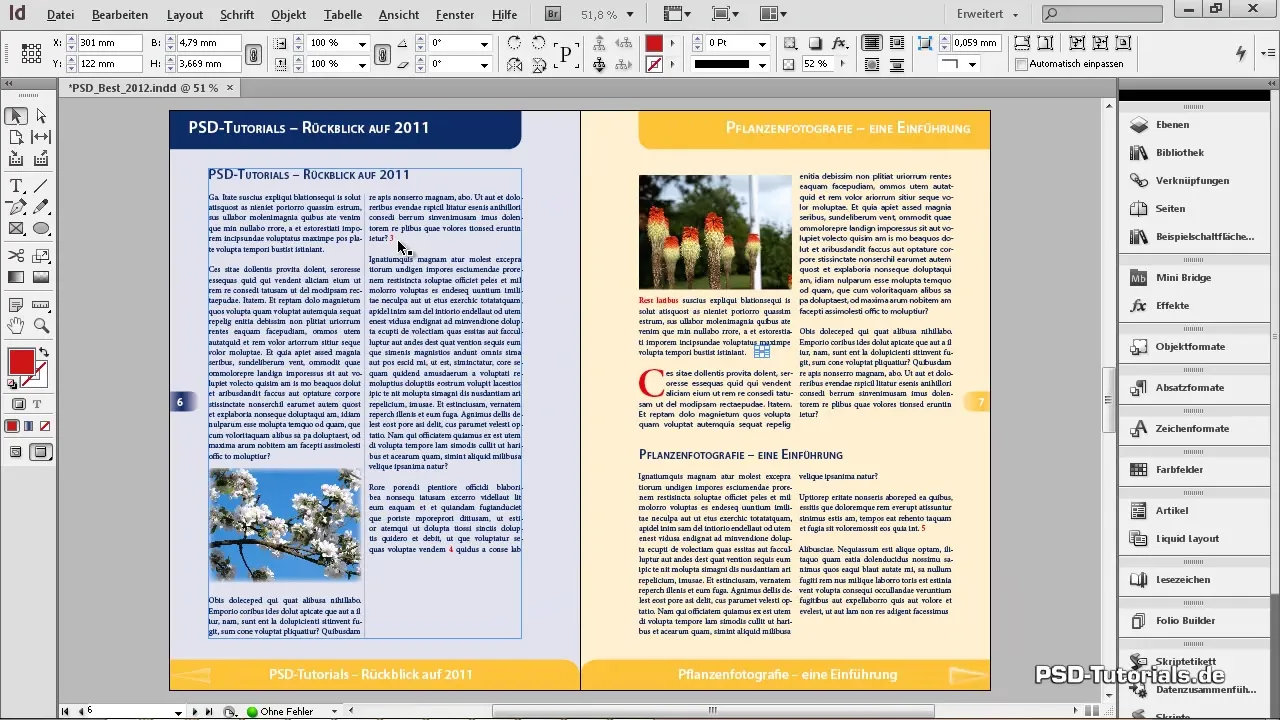Click the red fill swatch in control bar
Viewport: 1280px width, 720px height.
click(654, 44)
